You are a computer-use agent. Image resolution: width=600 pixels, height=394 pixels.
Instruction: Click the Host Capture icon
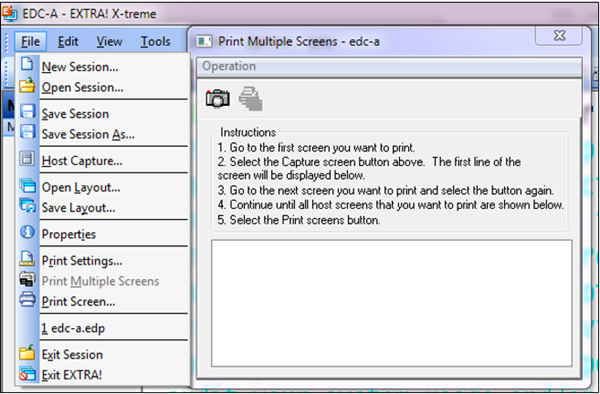(x=27, y=159)
